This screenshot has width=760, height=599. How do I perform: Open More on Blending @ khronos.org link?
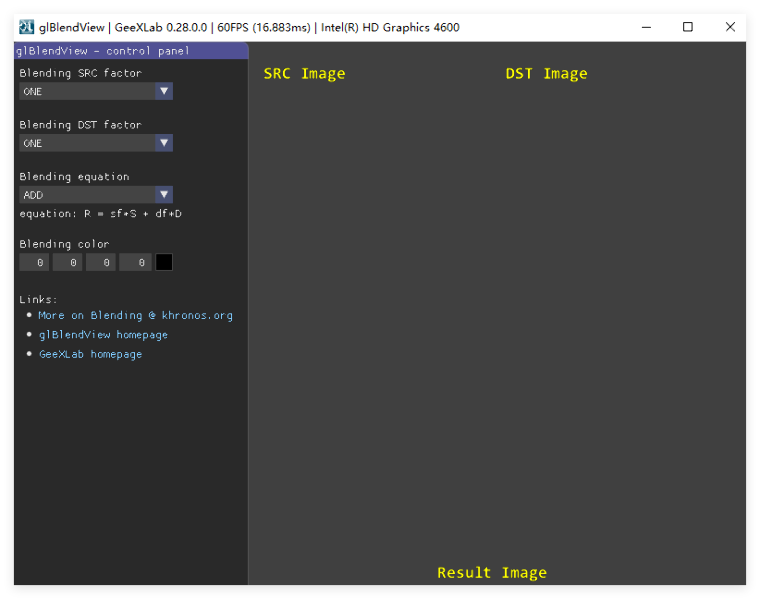[x=136, y=315]
